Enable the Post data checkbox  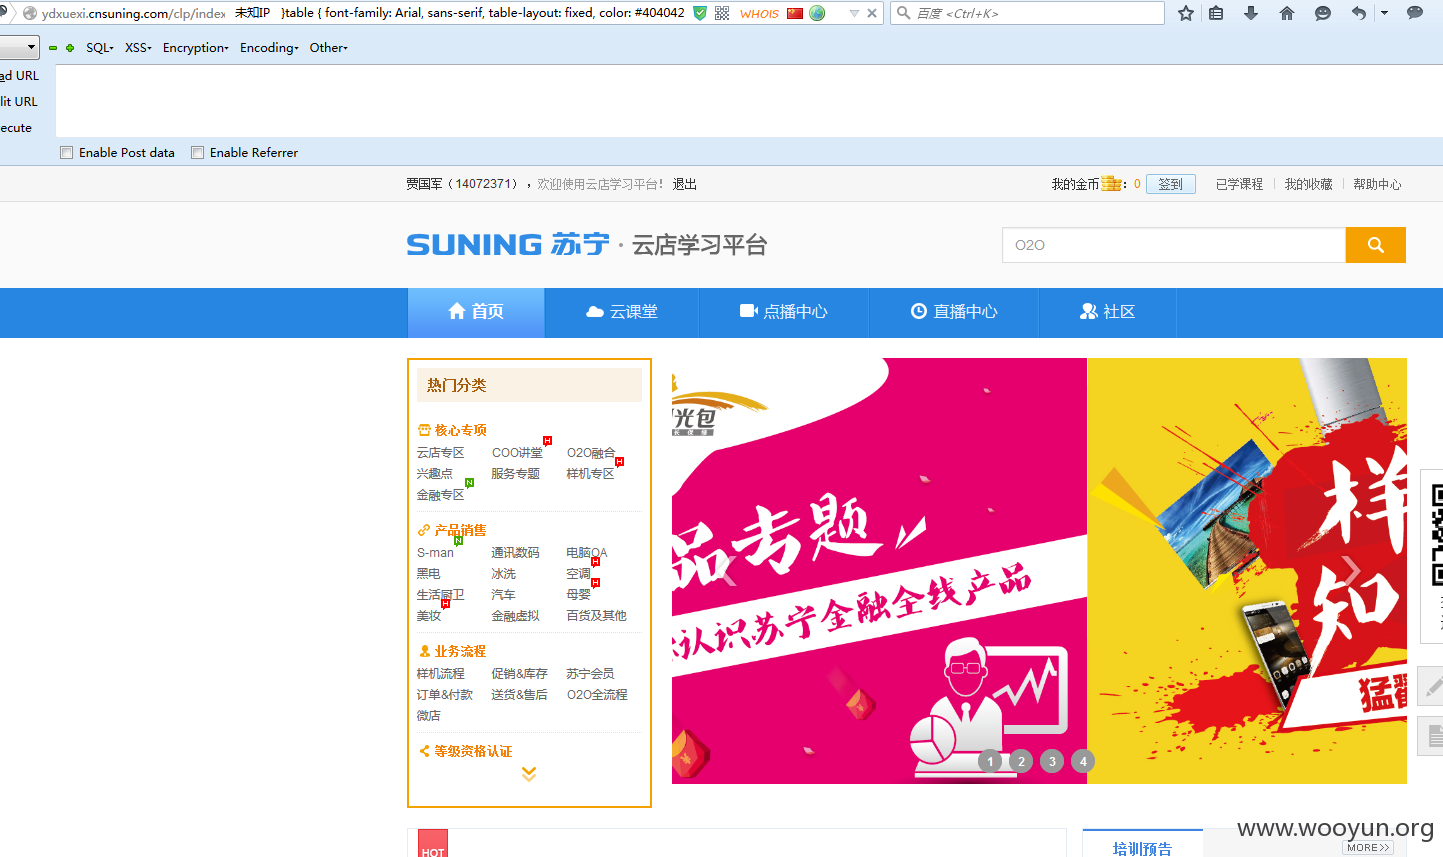(67, 153)
